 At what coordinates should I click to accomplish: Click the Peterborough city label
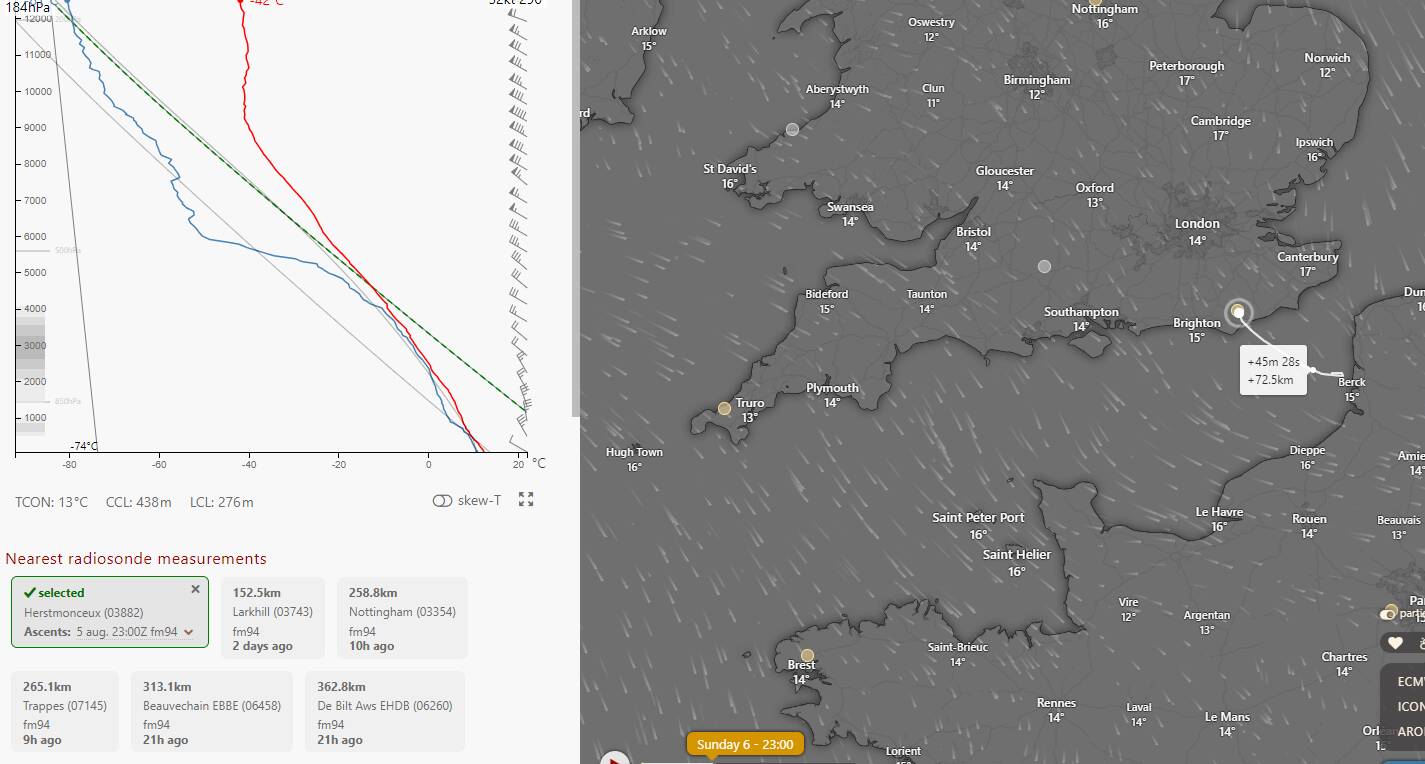tap(1186, 66)
